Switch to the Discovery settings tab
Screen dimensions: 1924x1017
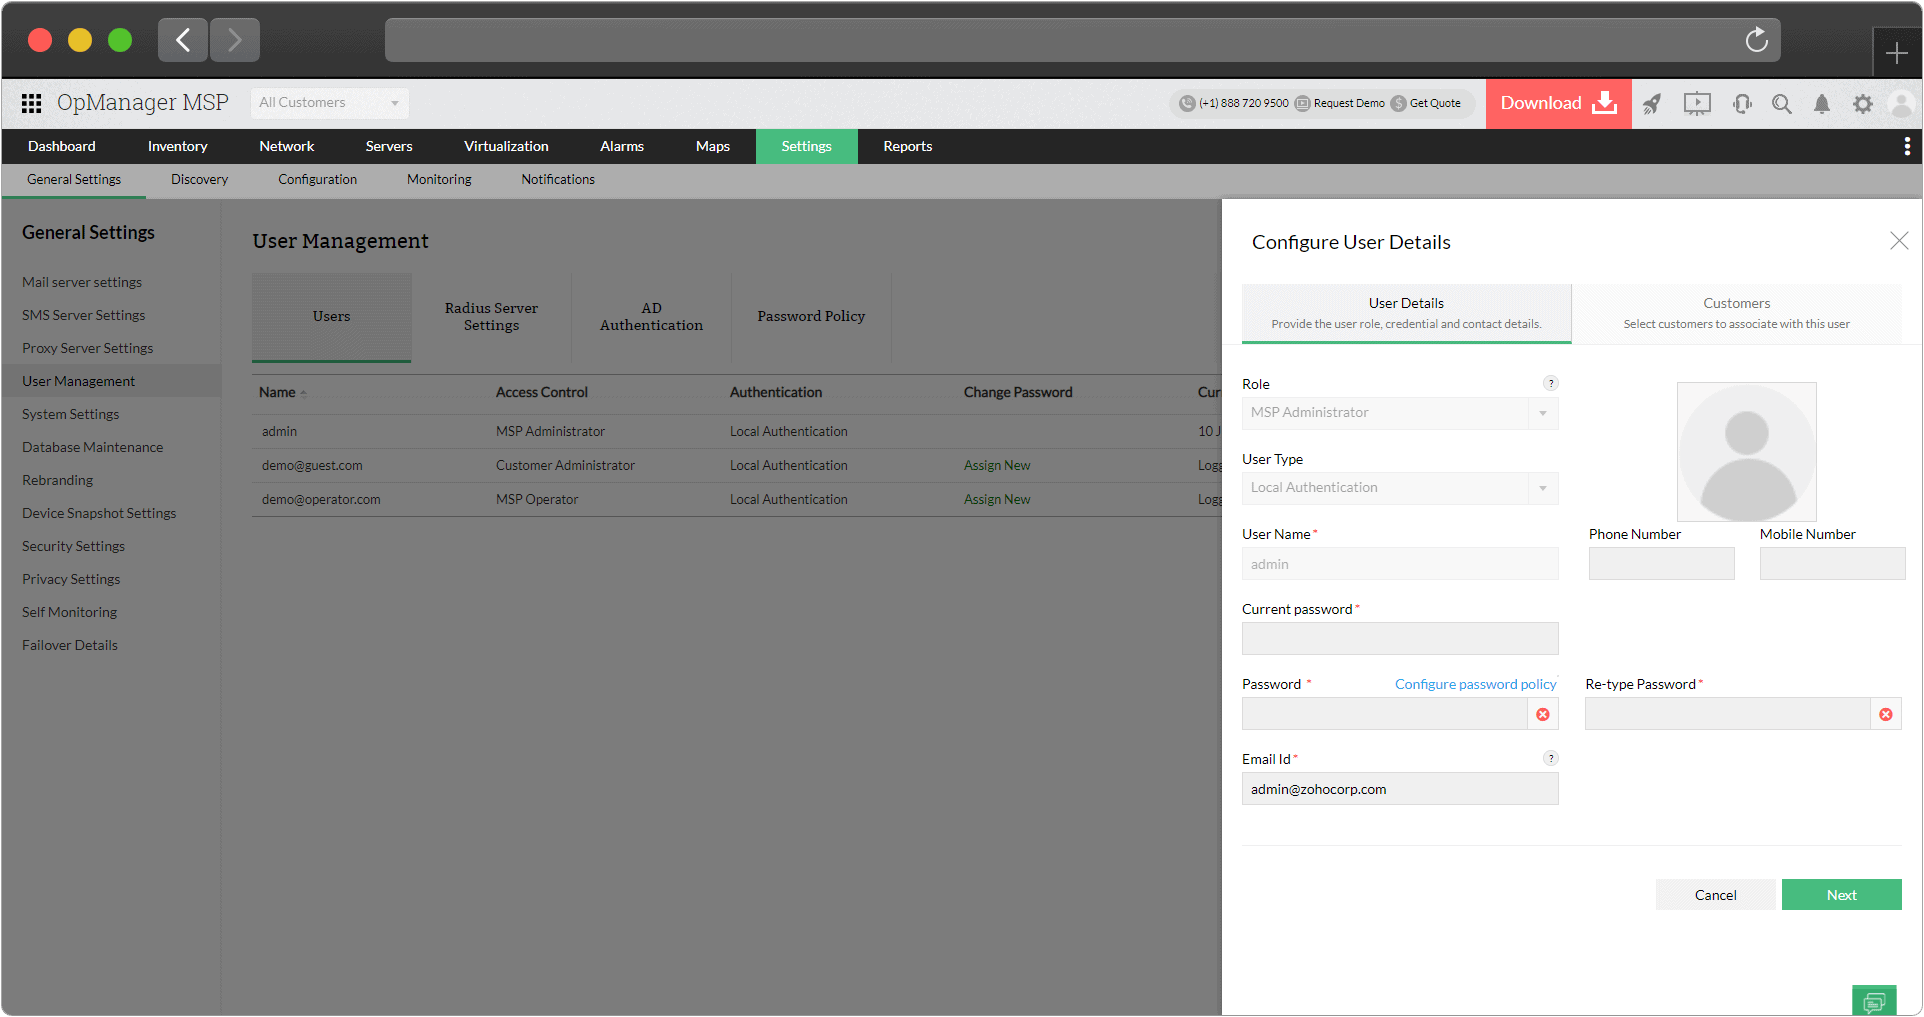(x=199, y=180)
